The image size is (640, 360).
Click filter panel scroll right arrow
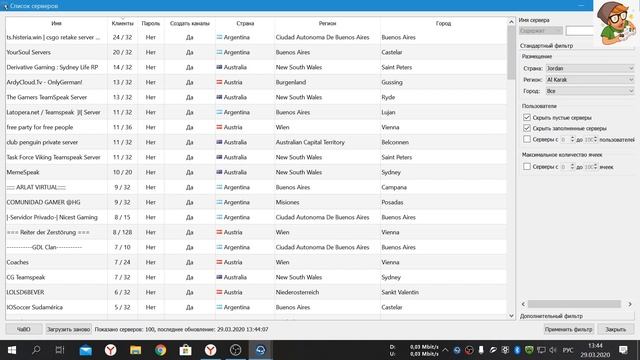[x=630, y=304]
